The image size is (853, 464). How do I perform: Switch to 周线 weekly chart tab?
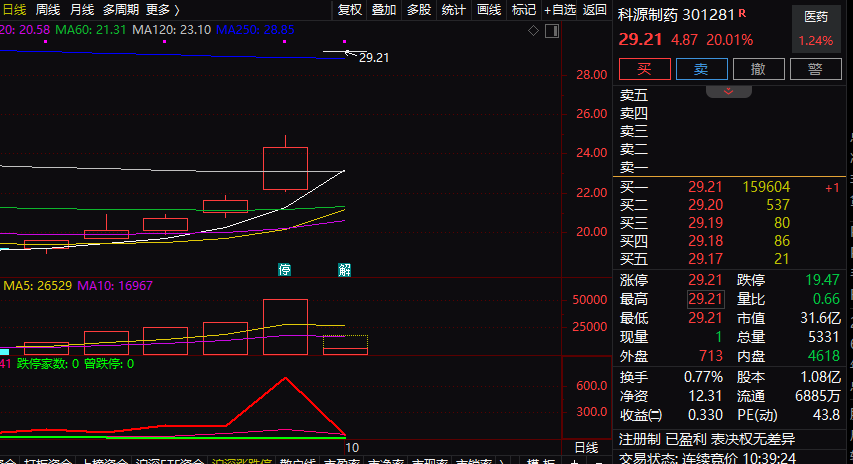[48, 10]
